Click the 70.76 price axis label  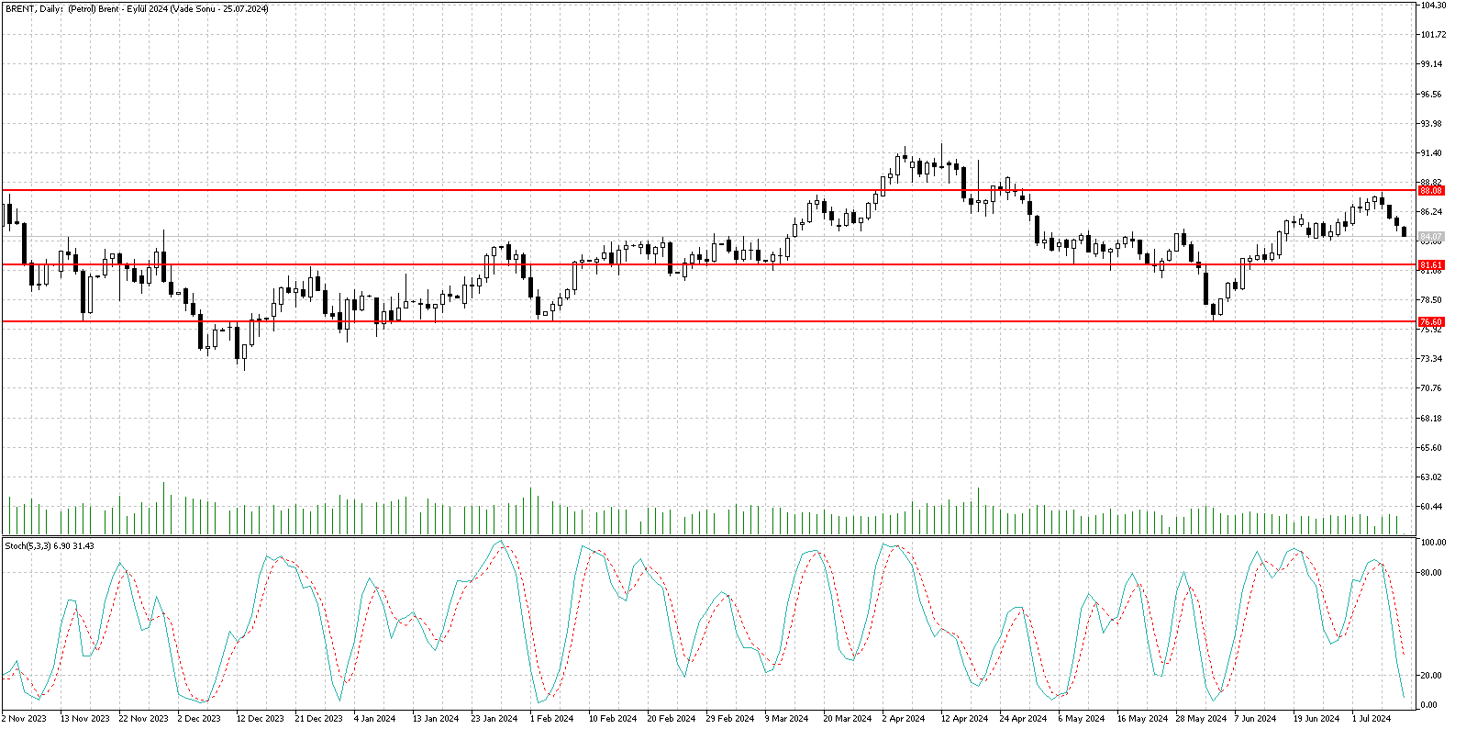(1432, 389)
